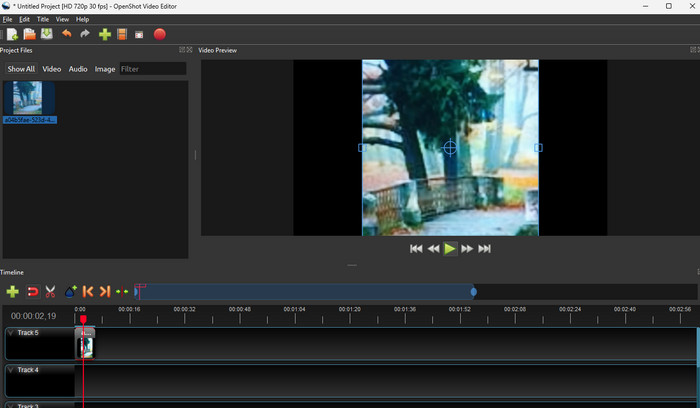Open the View menu

(62, 19)
